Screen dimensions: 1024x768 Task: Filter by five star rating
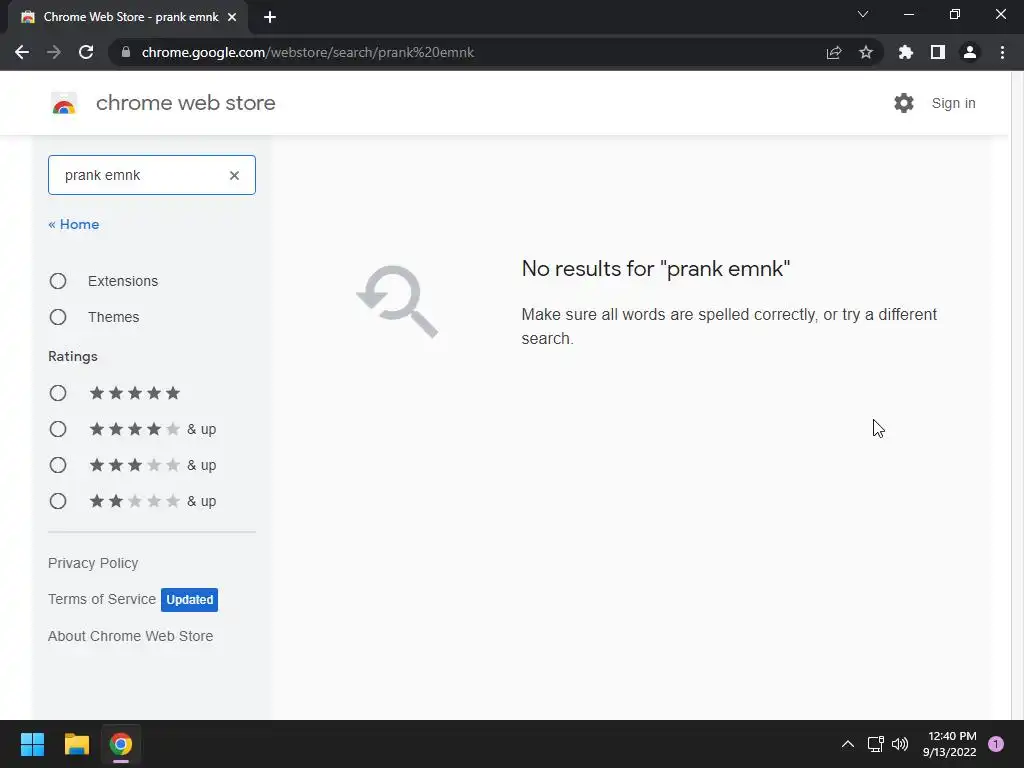(58, 393)
